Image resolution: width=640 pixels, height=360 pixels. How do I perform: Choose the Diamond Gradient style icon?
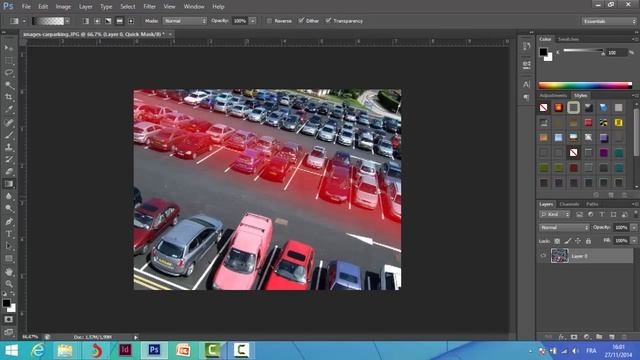click(x=131, y=21)
